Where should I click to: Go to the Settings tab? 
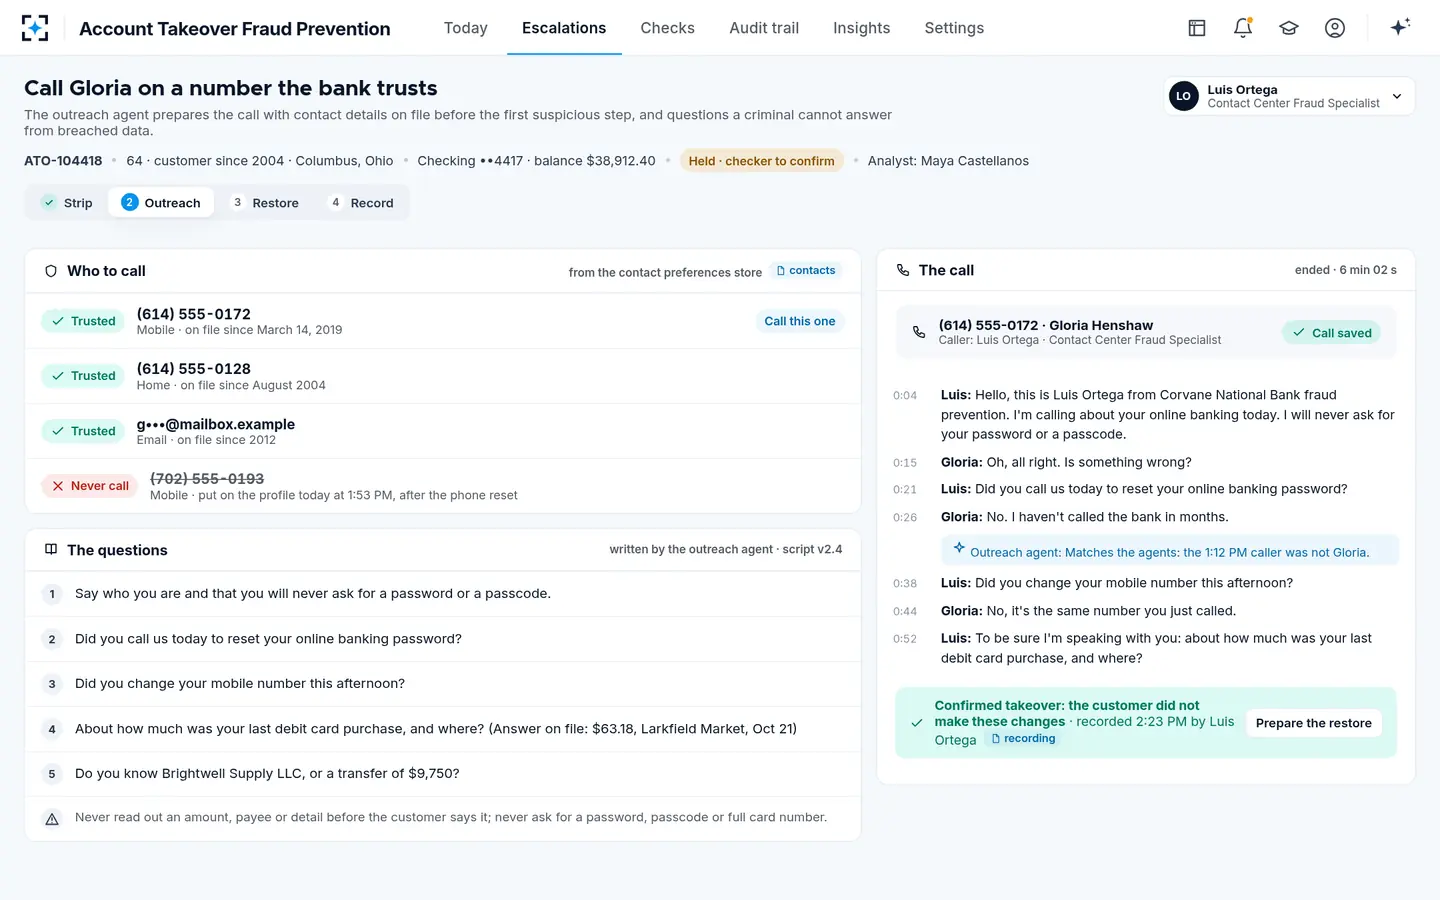click(954, 28)
